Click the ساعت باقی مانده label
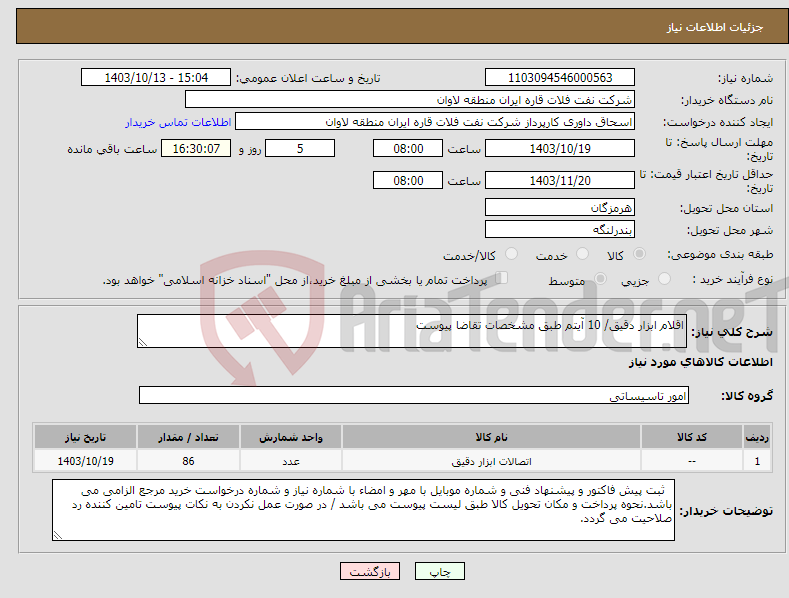This screenshot has height=598, width=789. tap(112, 150)
